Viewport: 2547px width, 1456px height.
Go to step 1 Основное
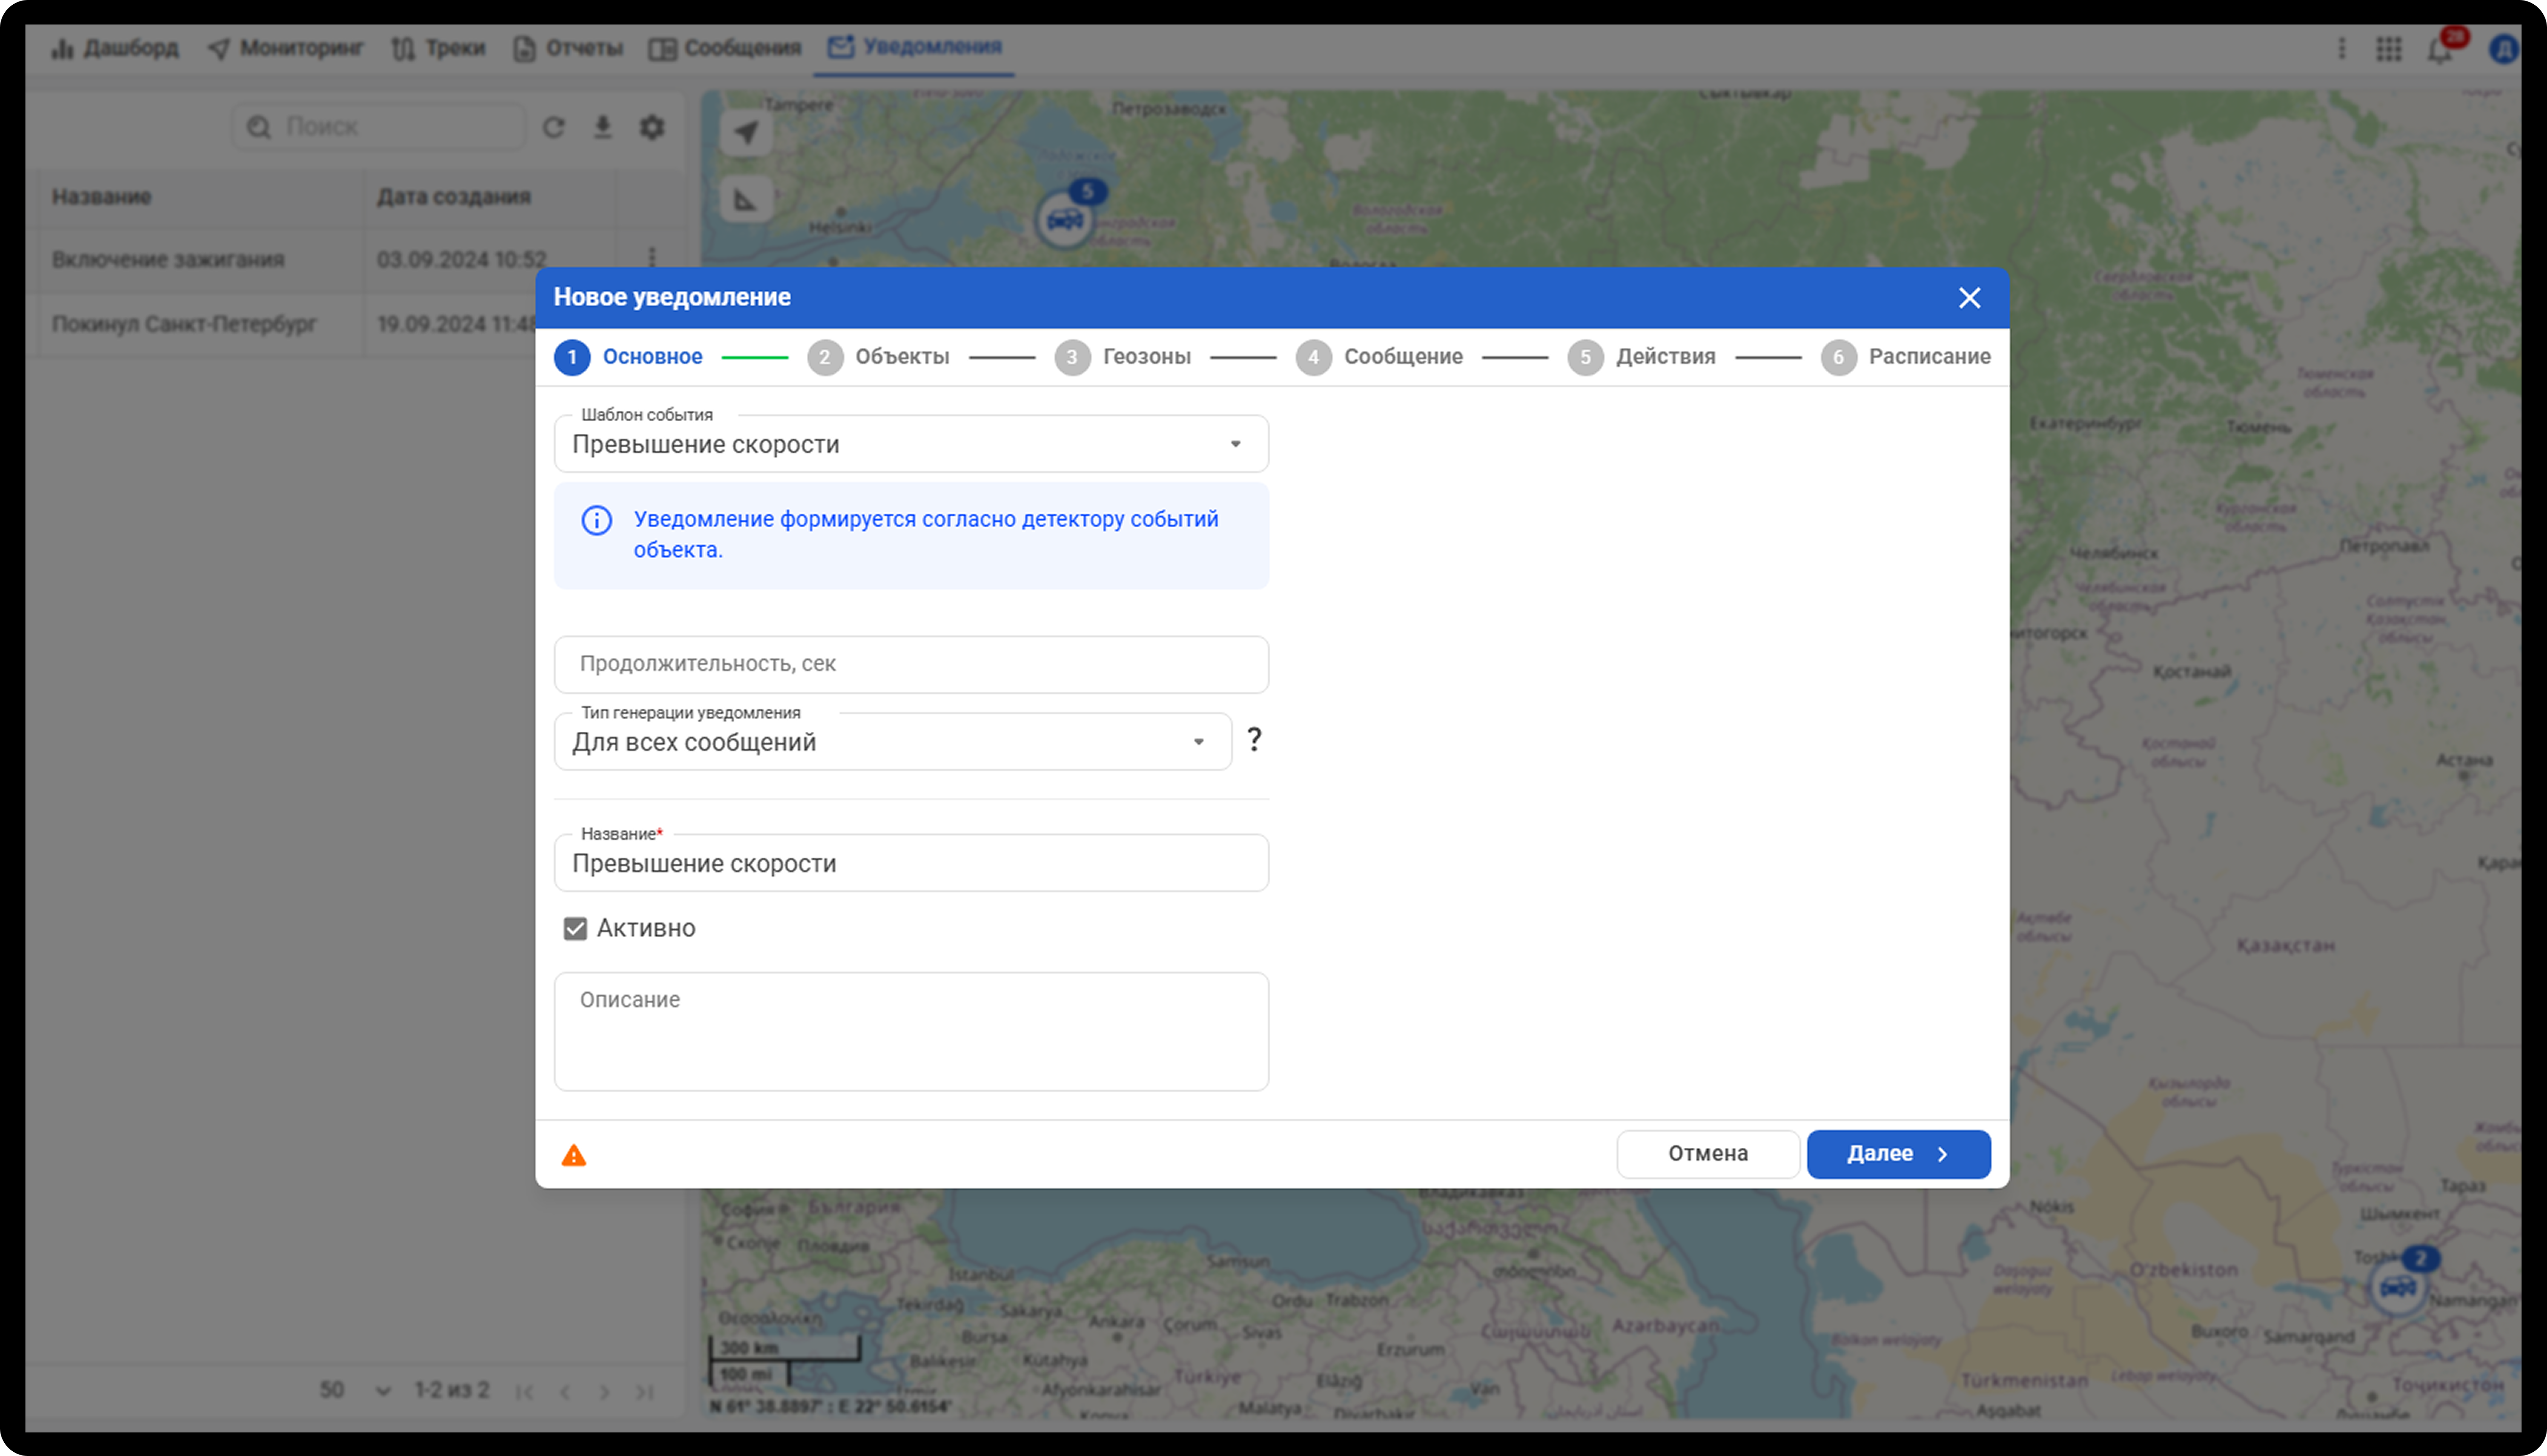pyautogui.click(x=629, y=357)
